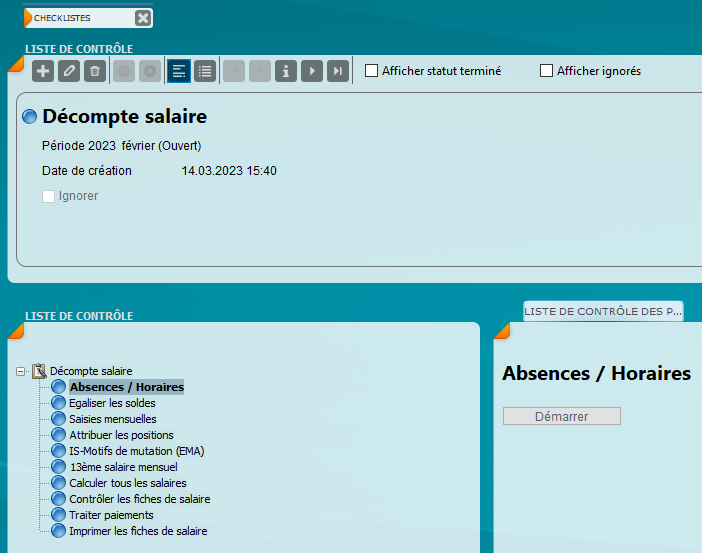702x553 pixels.
Task: Click the greyed checkmark confirm icon
Action: [124, 71]
